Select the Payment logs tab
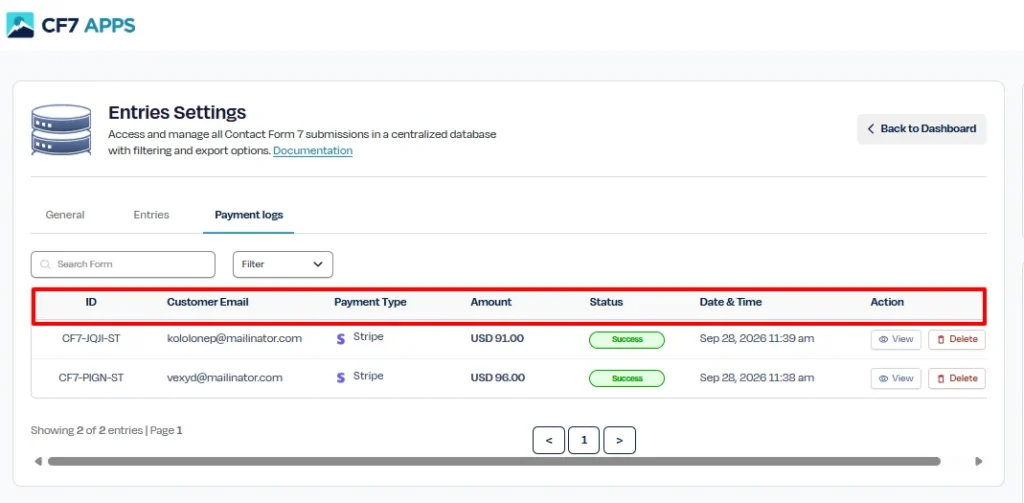1024x503 pixels. tap(249, 215)
